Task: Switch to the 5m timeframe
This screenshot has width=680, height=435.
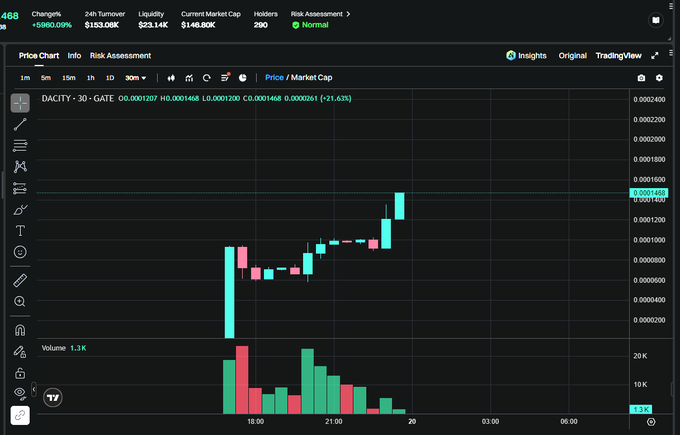Action: [x=46, y=78]
